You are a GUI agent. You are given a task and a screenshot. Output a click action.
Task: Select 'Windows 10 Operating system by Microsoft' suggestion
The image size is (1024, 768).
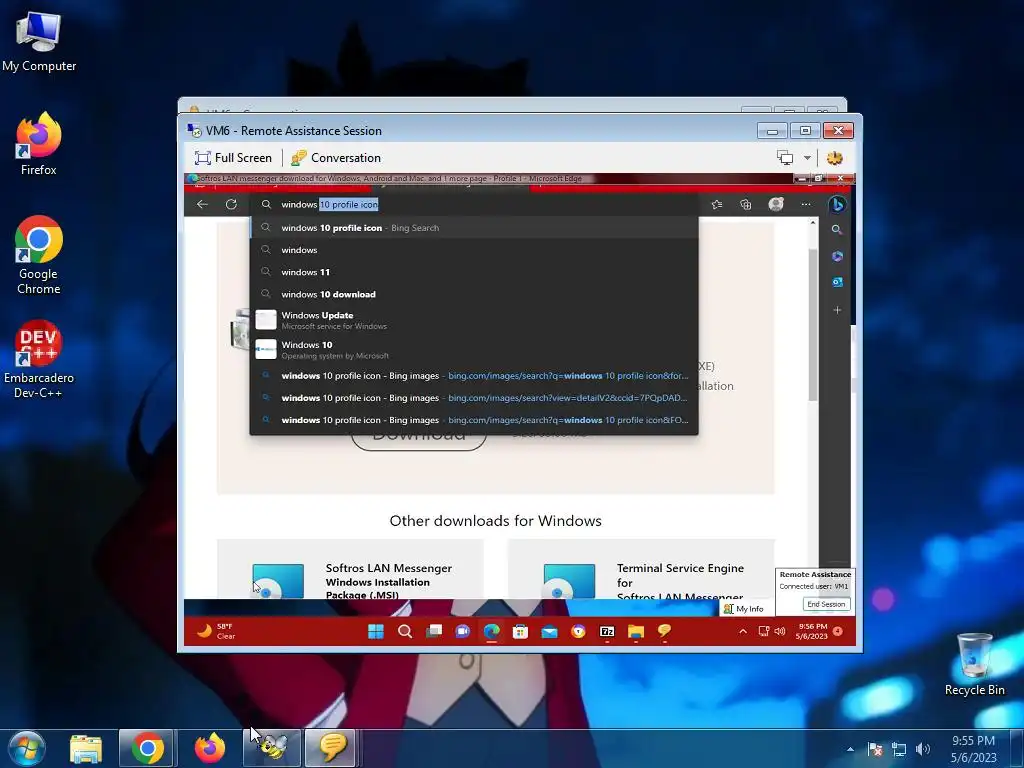(x=475, y=349)
